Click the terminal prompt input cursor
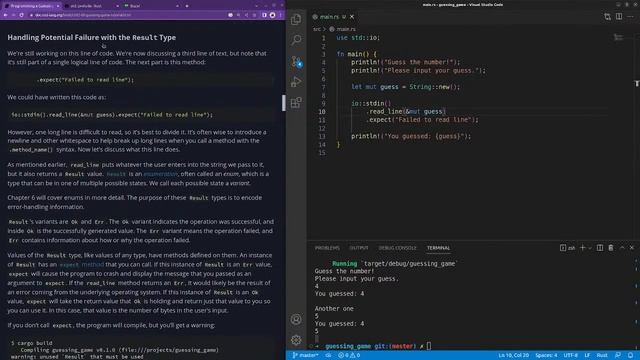 (x=429, y=346)
